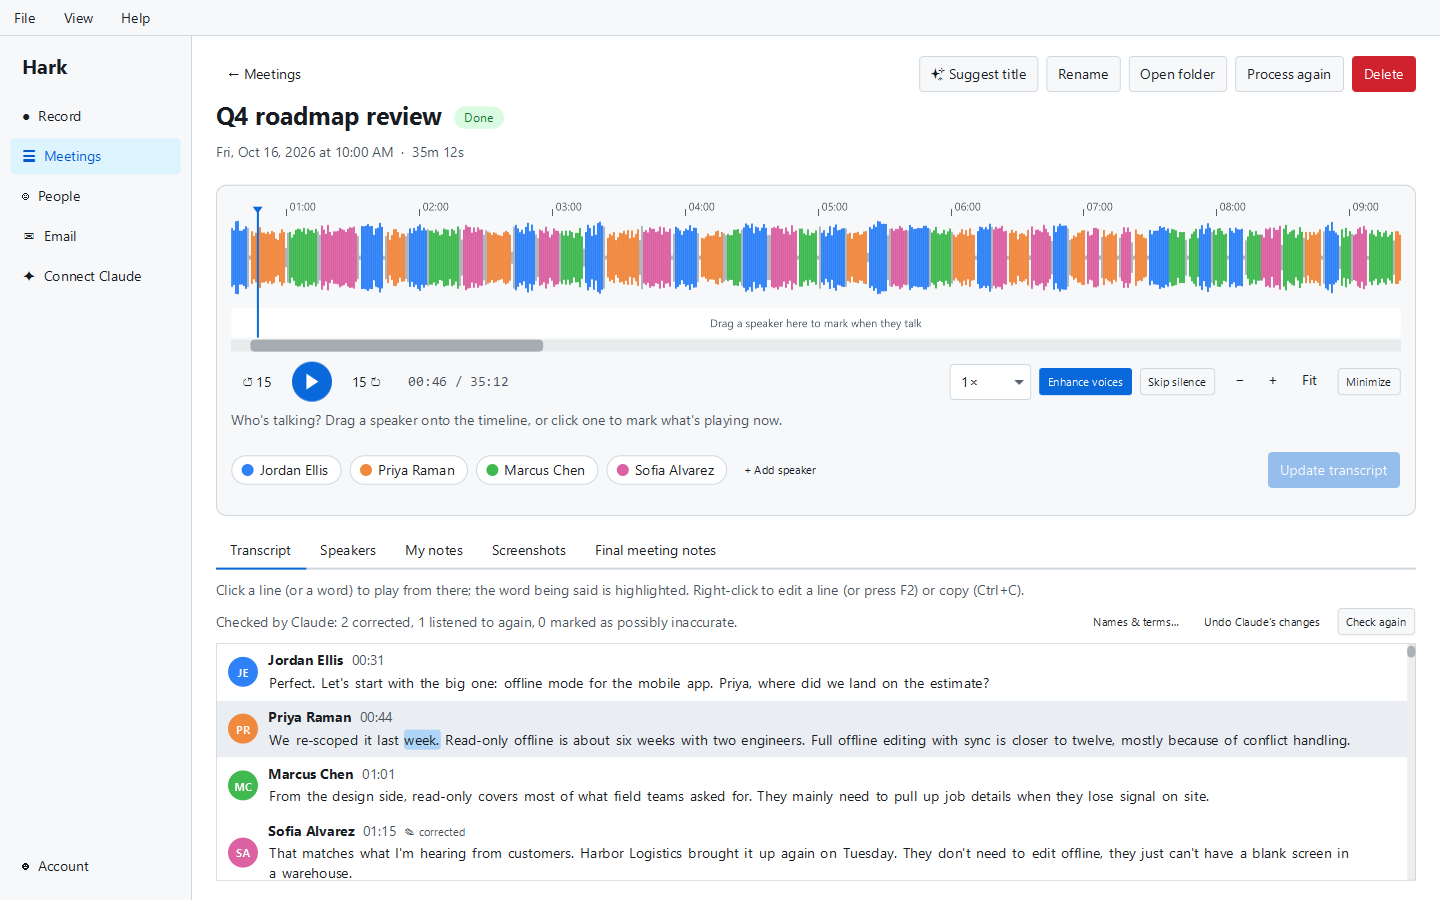1440x900 pixels.
Task: Click Process again button
Action: pyautogui.click(x=1289, y=74)
